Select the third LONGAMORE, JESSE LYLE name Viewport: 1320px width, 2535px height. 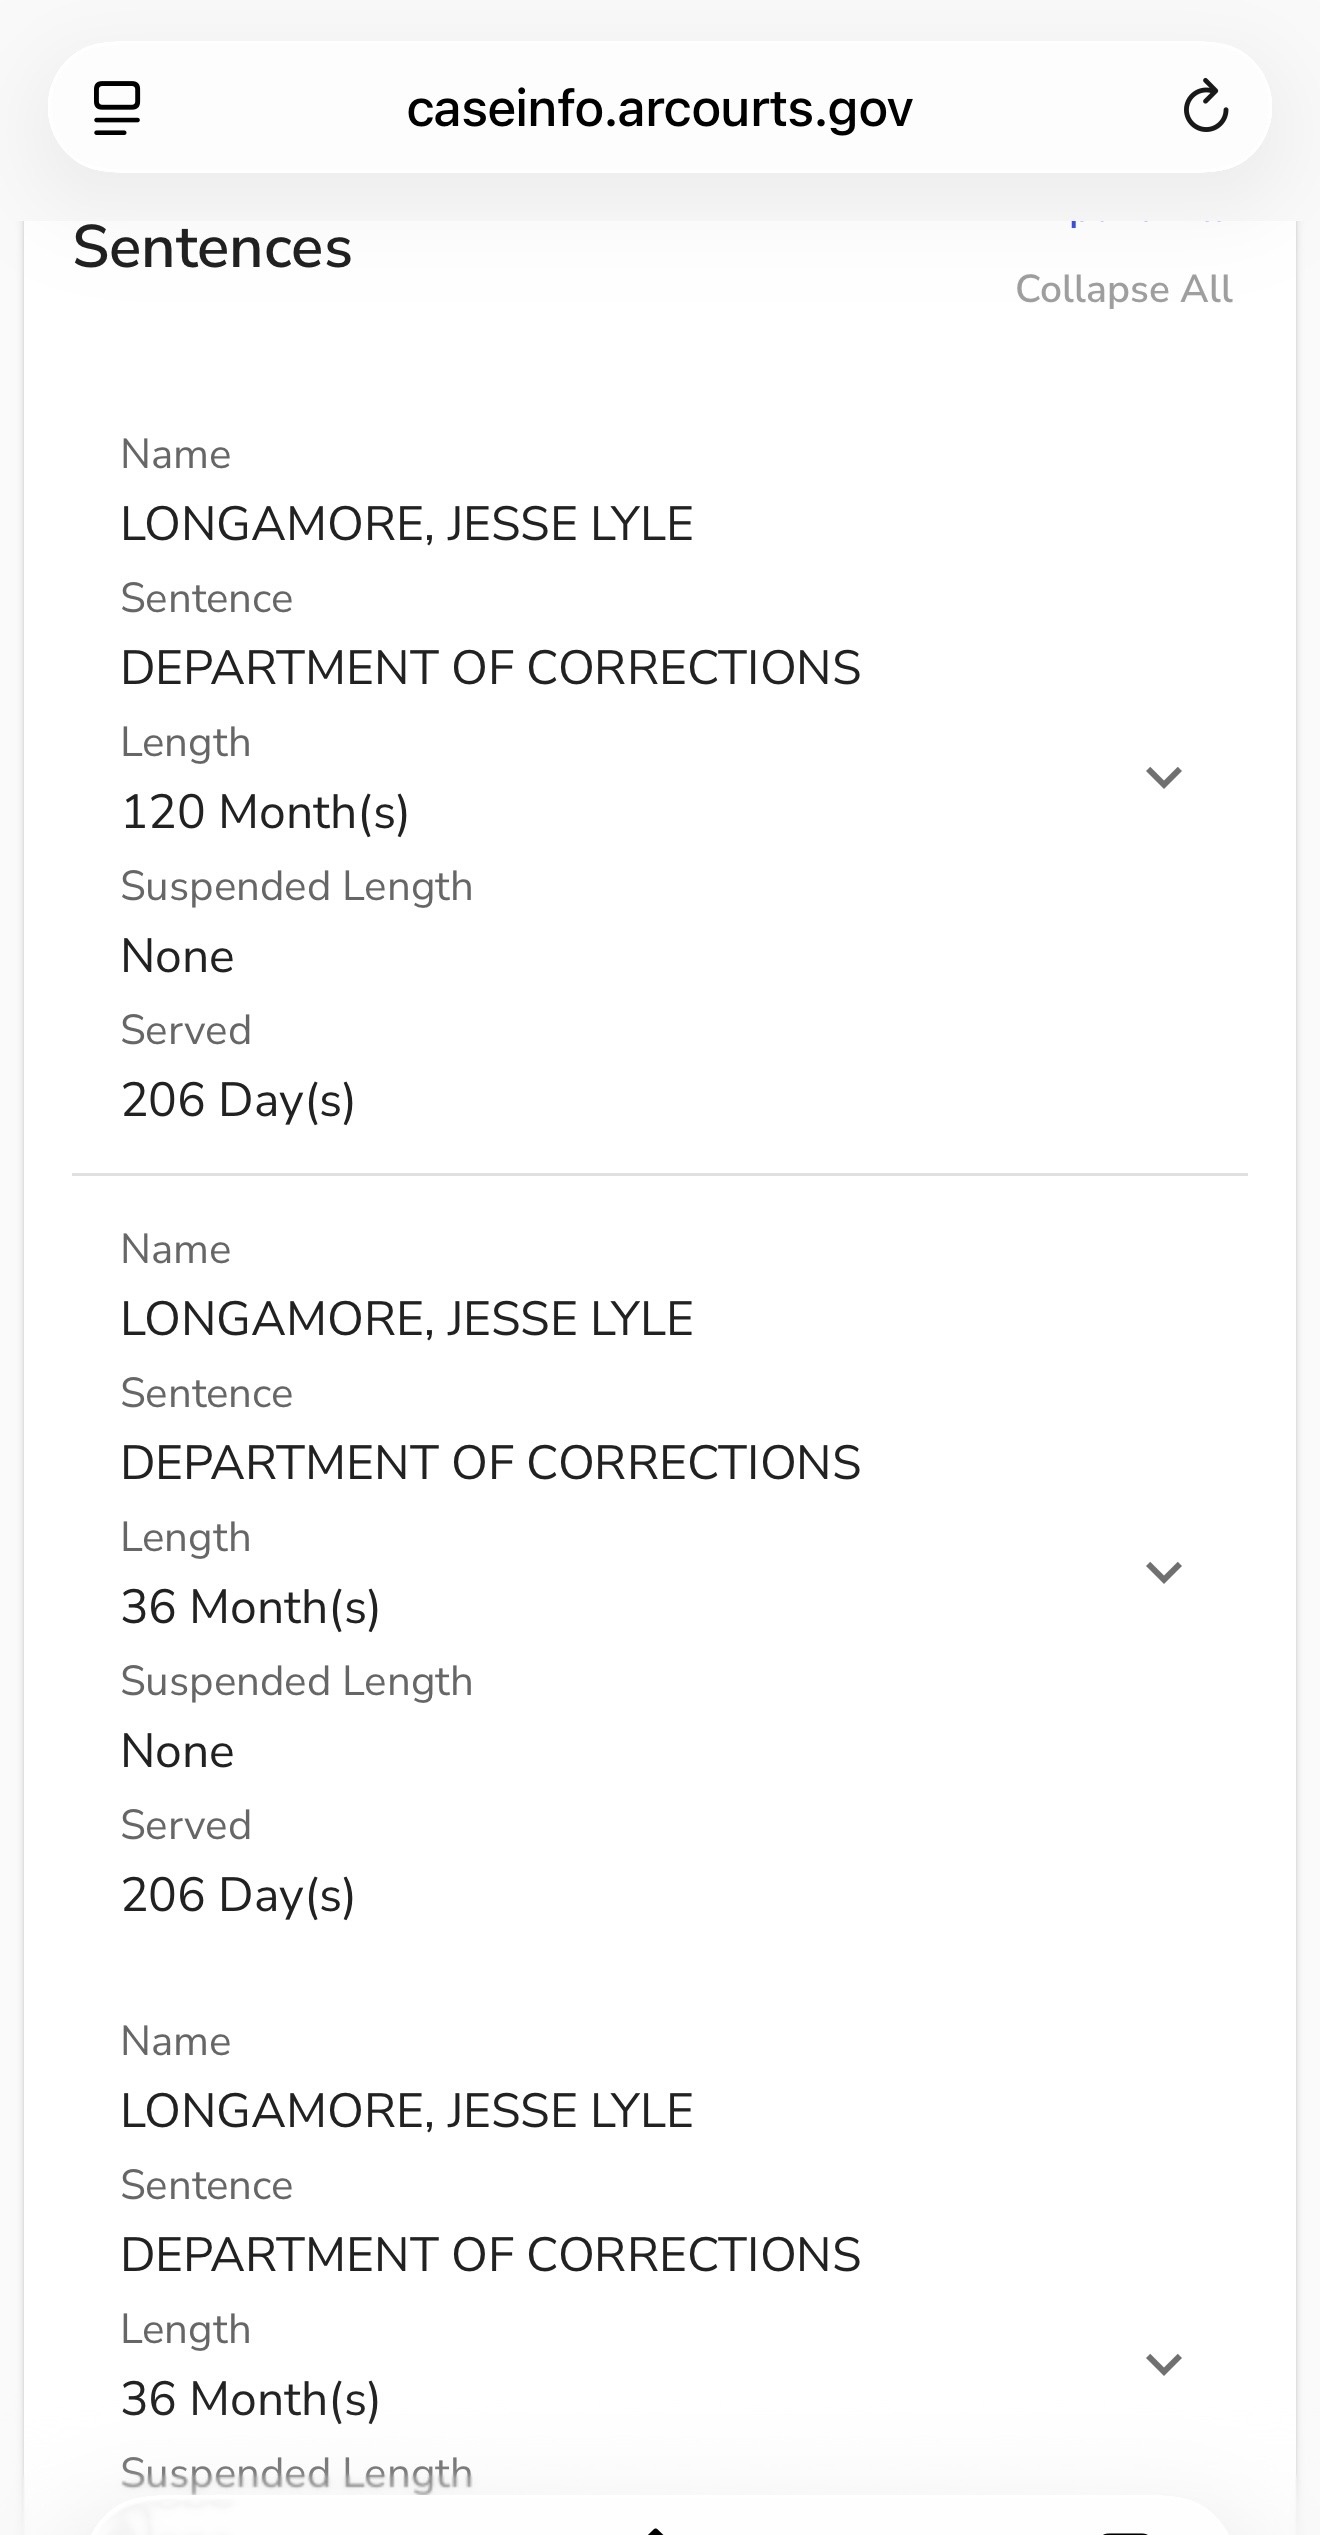(406, 2111)
